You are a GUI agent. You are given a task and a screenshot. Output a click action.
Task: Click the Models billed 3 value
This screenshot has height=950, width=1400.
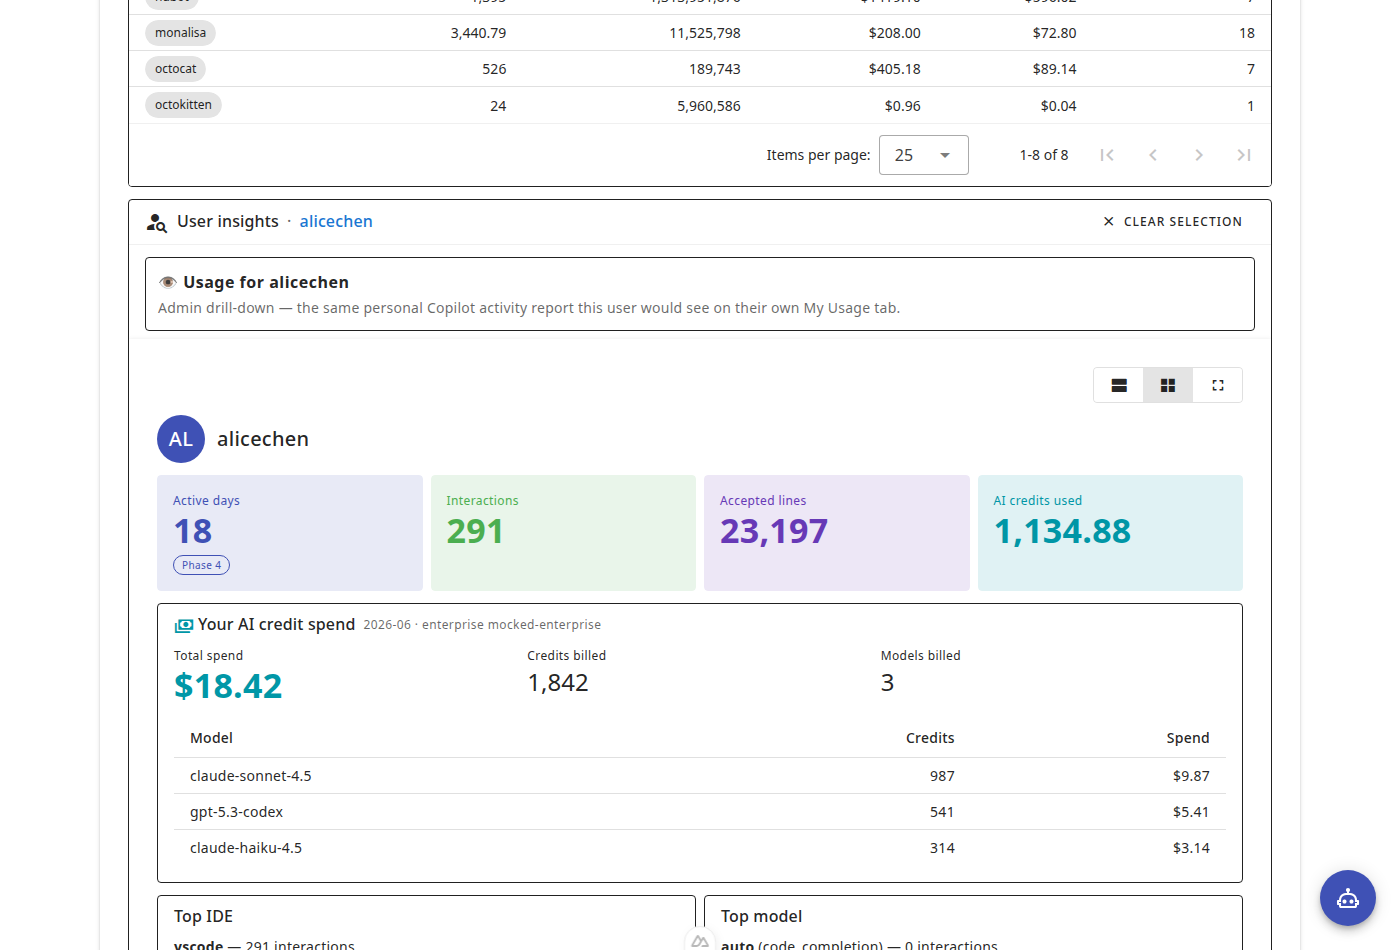887,683
